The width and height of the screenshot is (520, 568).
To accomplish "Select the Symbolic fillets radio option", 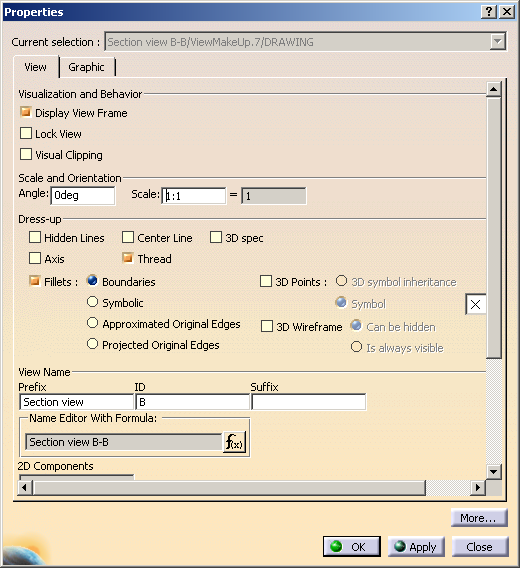I will click(92, 302).
